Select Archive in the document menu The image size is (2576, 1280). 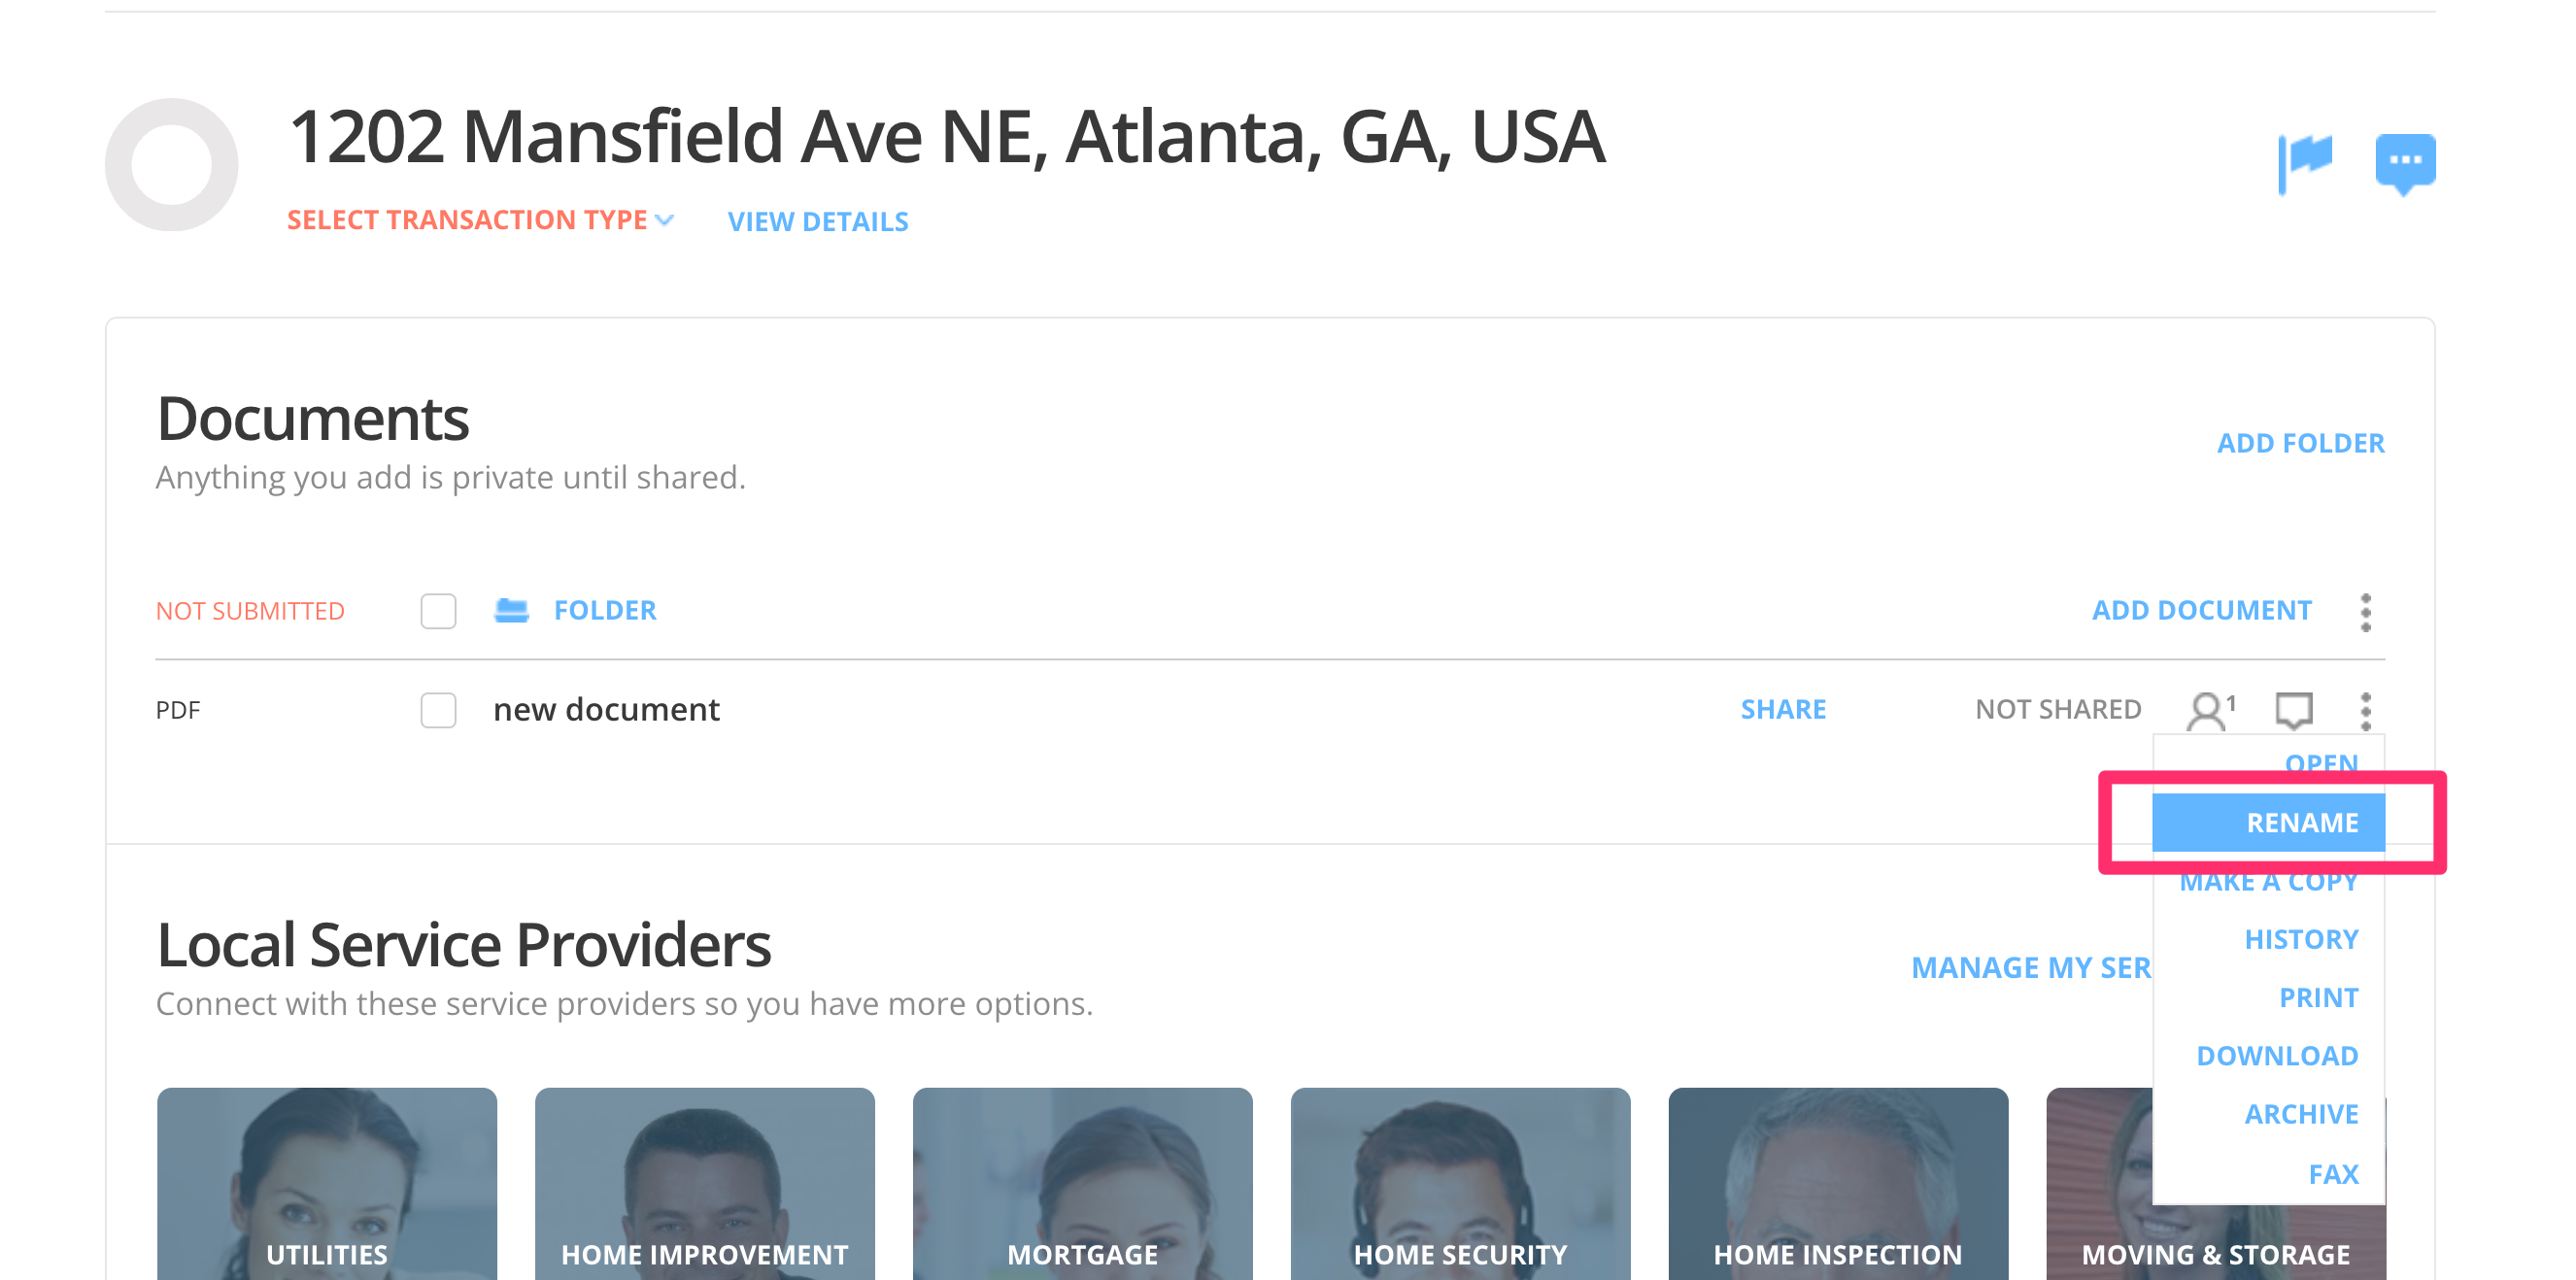point(2301,1114)
